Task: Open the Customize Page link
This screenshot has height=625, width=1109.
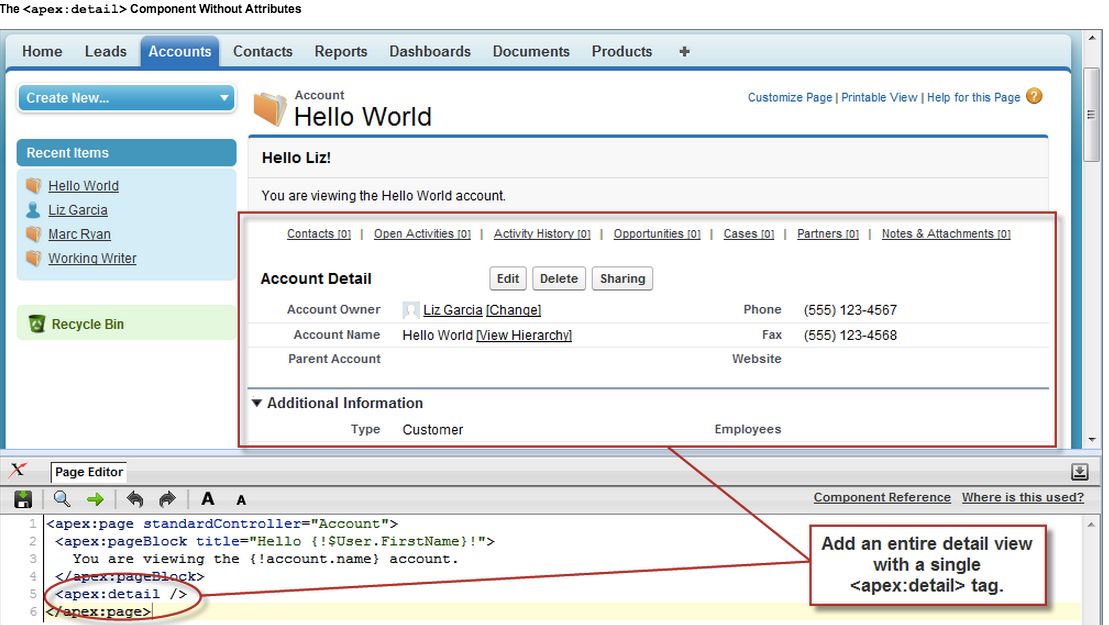Action: (x=790, y=98)
